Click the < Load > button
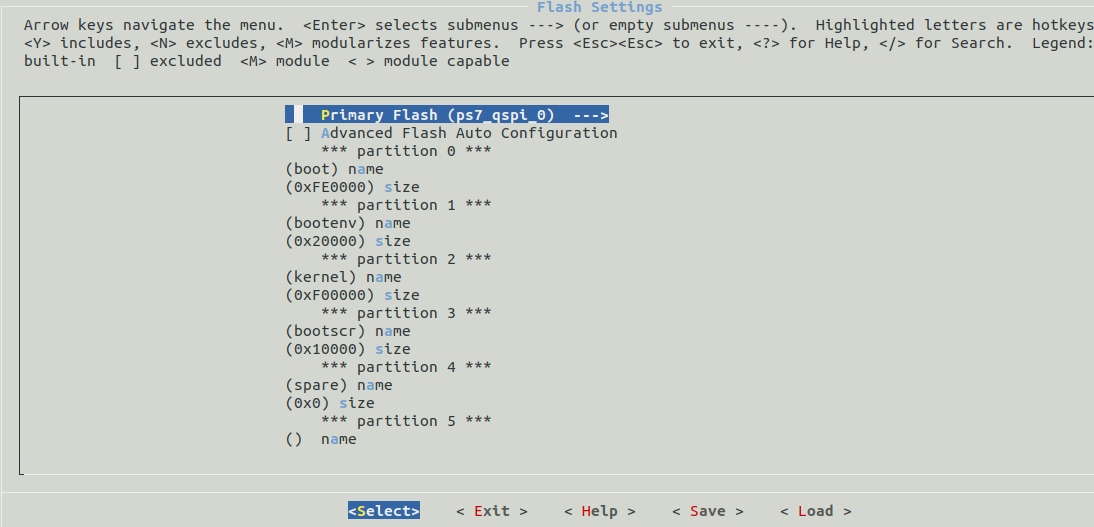This screenshot has width=1094, height=527. click(816, 511)
